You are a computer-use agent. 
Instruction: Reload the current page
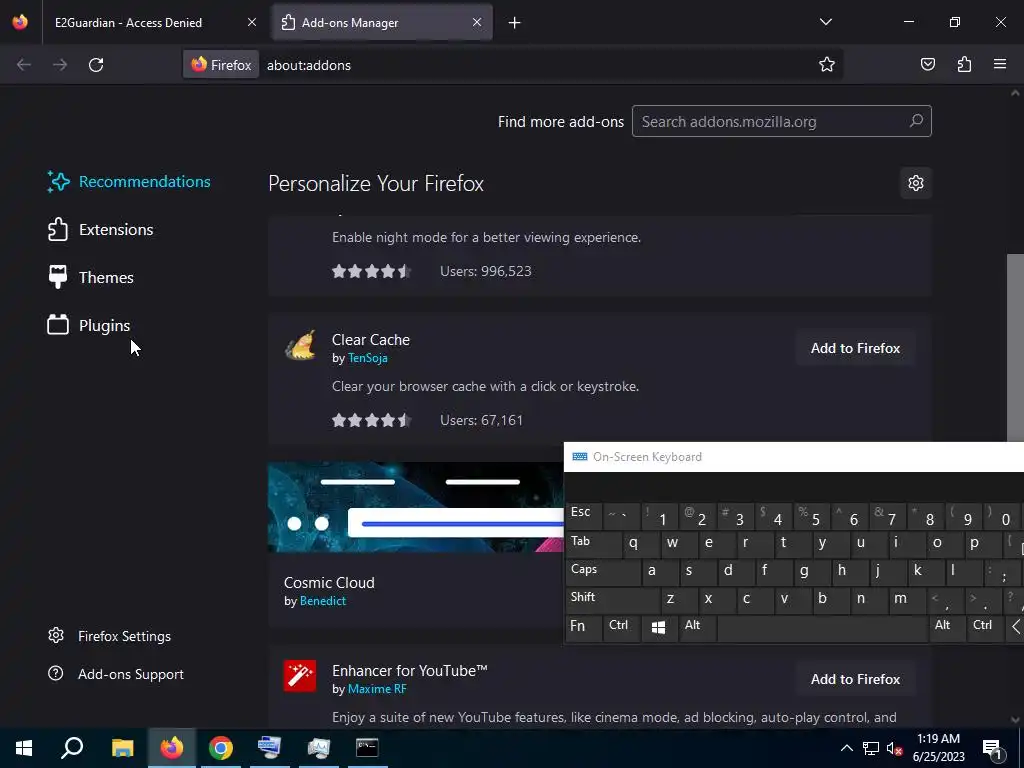click(x=96, y=65)
